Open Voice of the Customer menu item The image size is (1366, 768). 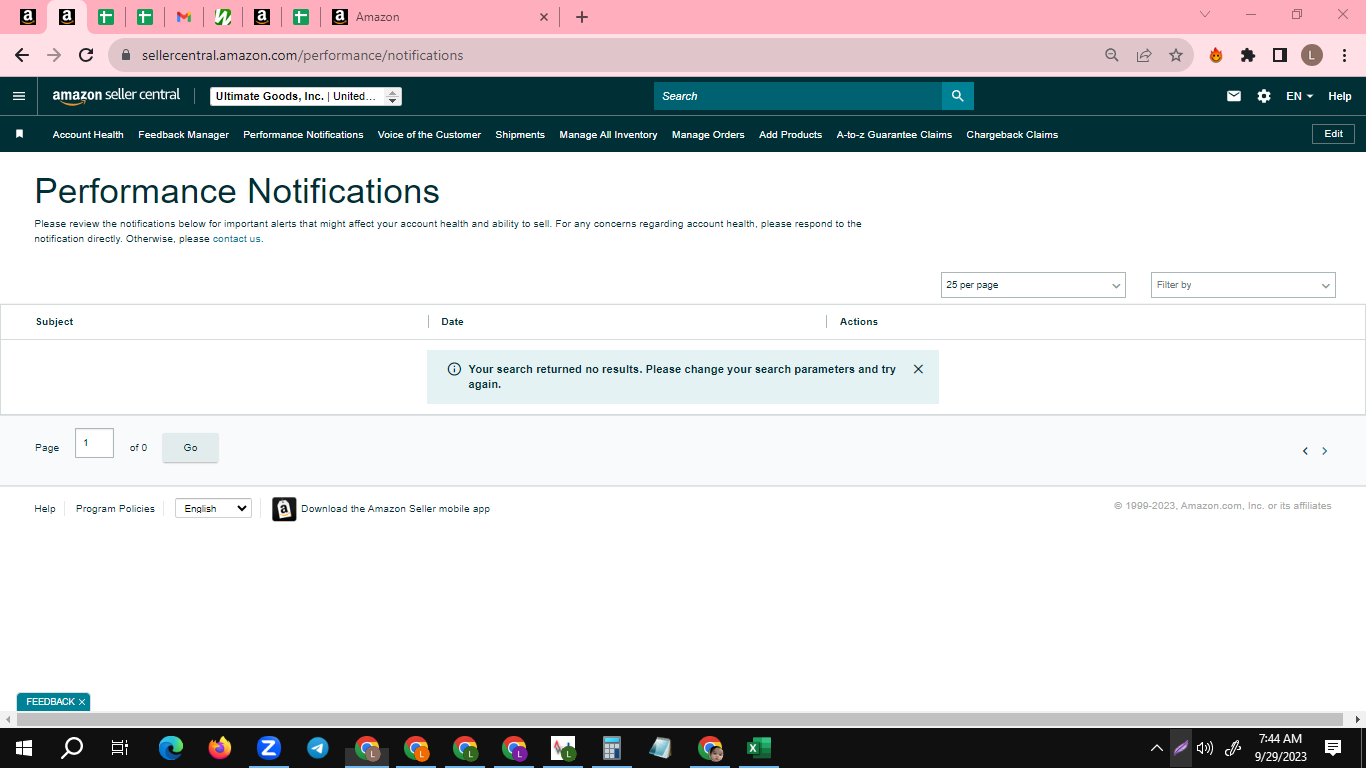(429, 135)
